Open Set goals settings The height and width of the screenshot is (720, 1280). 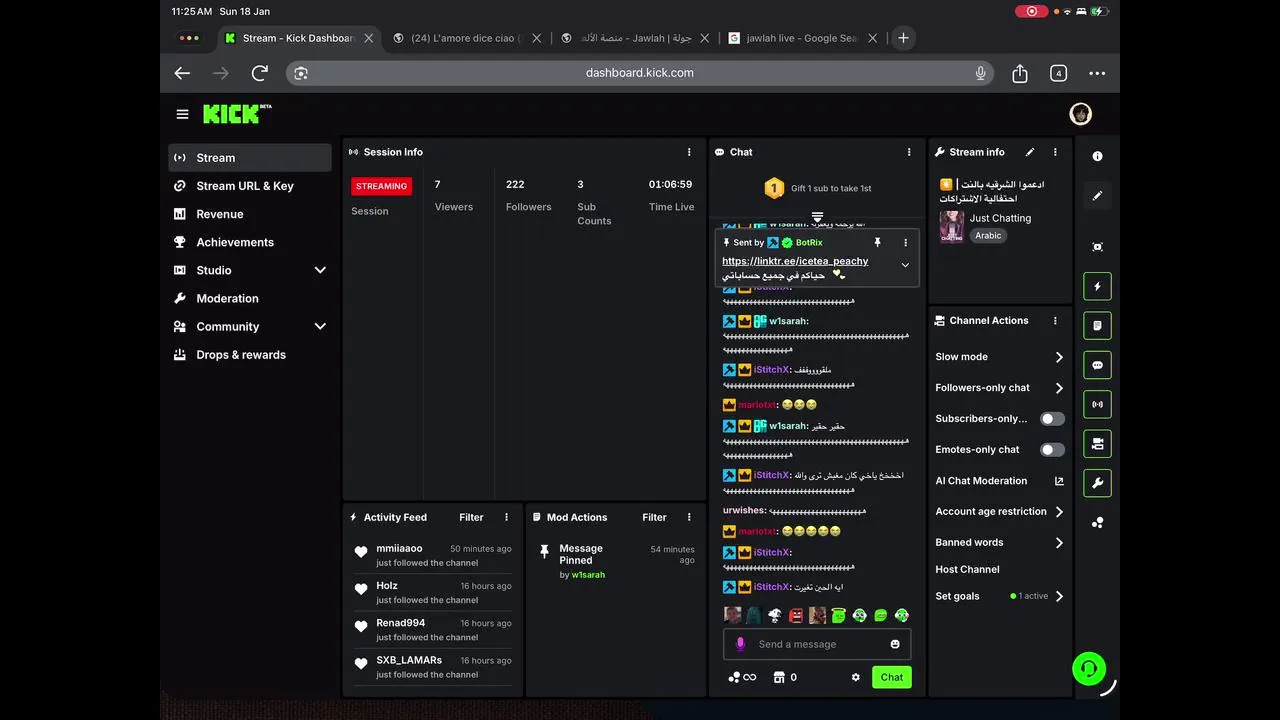coord(1000,596)
